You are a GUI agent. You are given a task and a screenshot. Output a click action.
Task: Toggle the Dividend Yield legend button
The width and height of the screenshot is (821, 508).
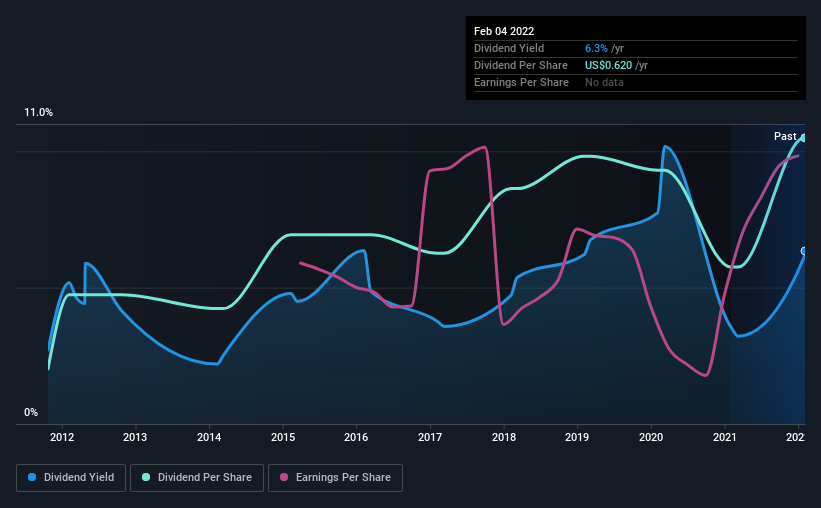[71, 478]
